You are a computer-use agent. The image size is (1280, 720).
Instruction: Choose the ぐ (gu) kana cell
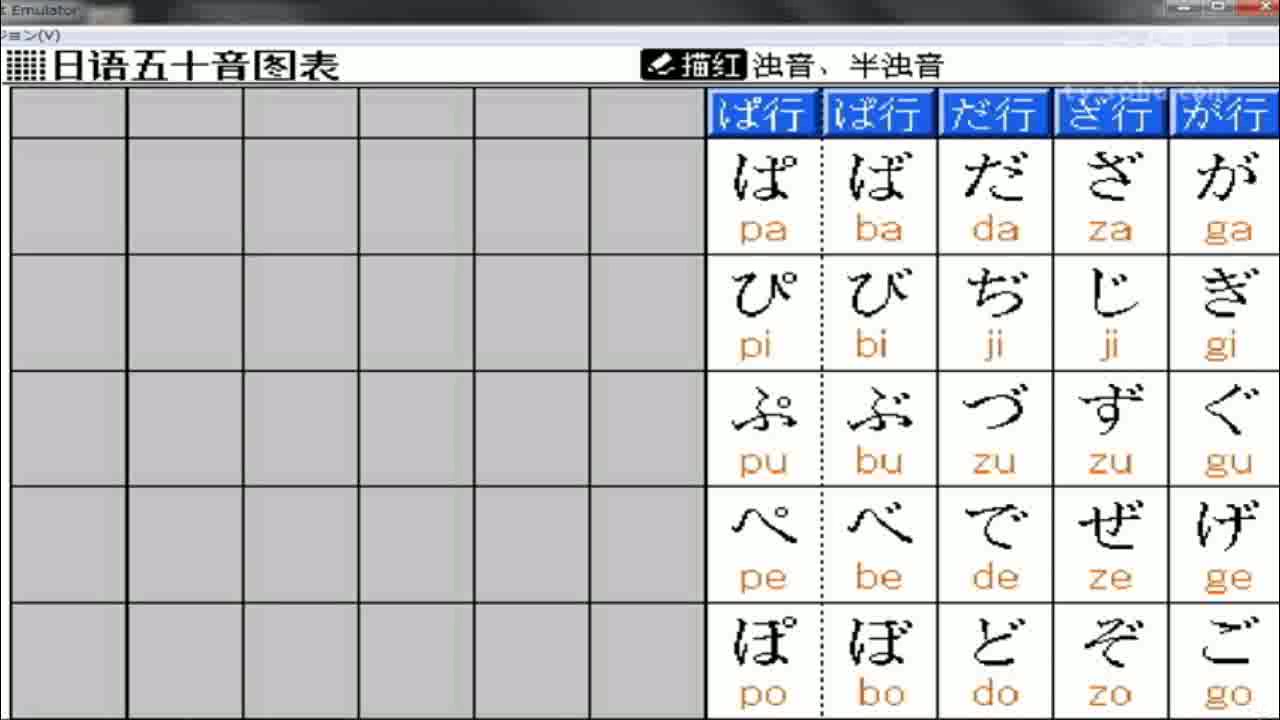(x=1225, y=429)
